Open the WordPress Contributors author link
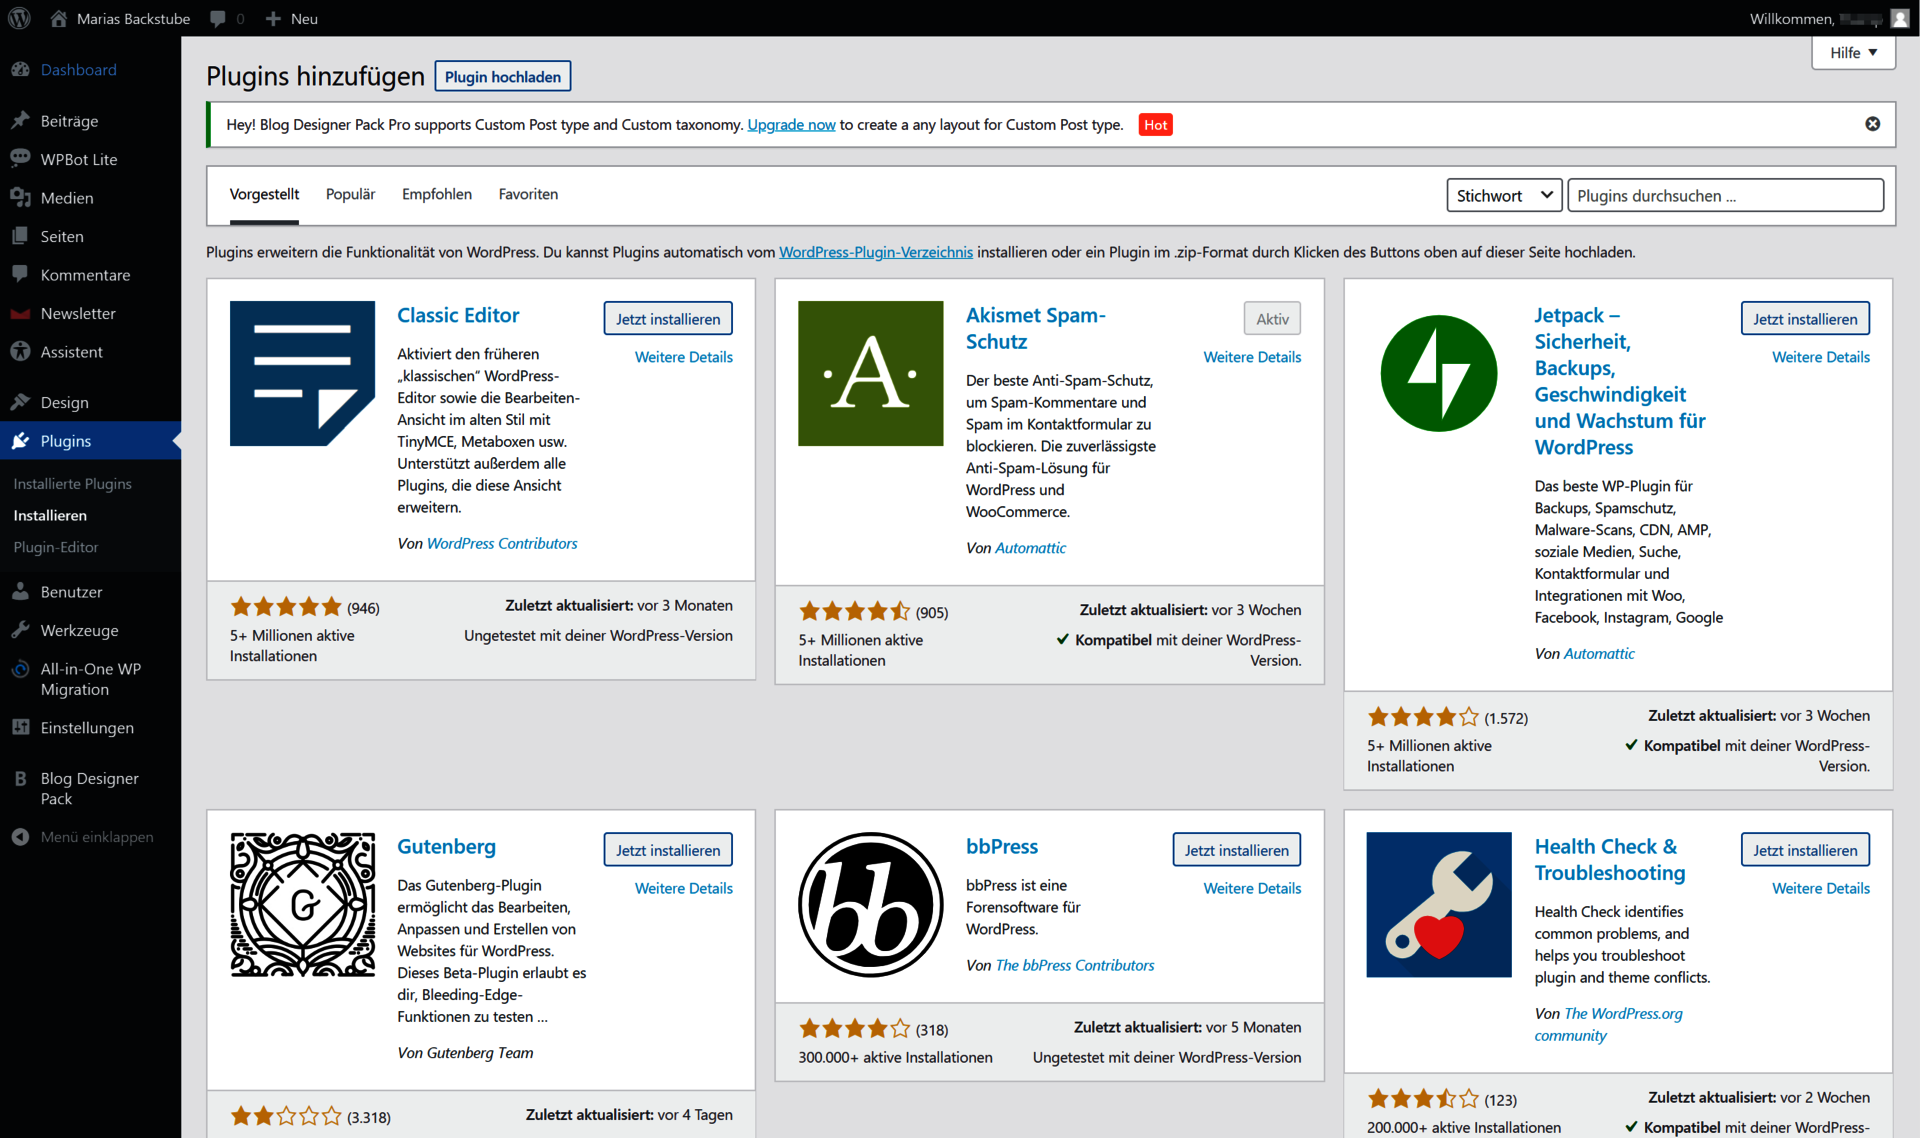 point(502,543)
